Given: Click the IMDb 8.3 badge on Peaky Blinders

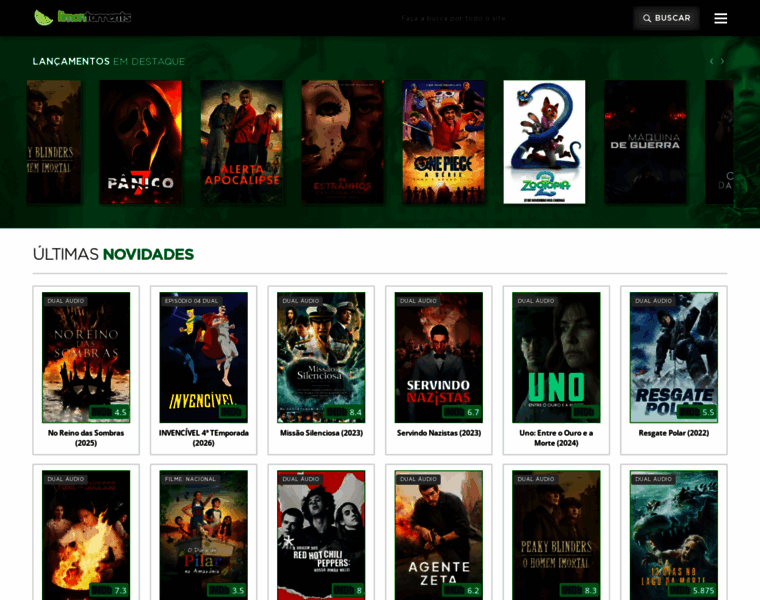Looking at the screenshot, I should click(x=580, y=590).
